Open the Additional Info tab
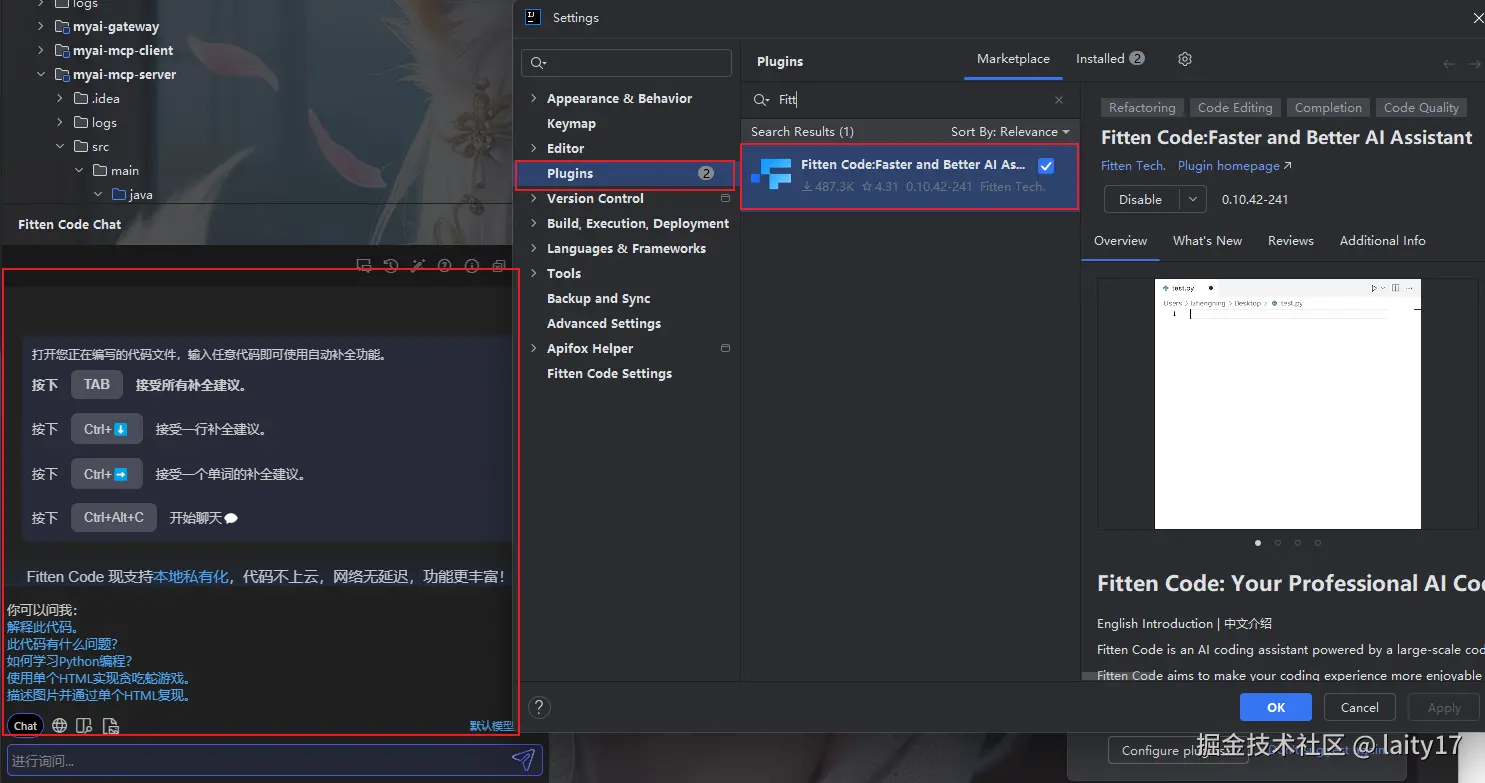This screenshot has width=1485, height=783. pyautogui.click(x=1382, y=241)
